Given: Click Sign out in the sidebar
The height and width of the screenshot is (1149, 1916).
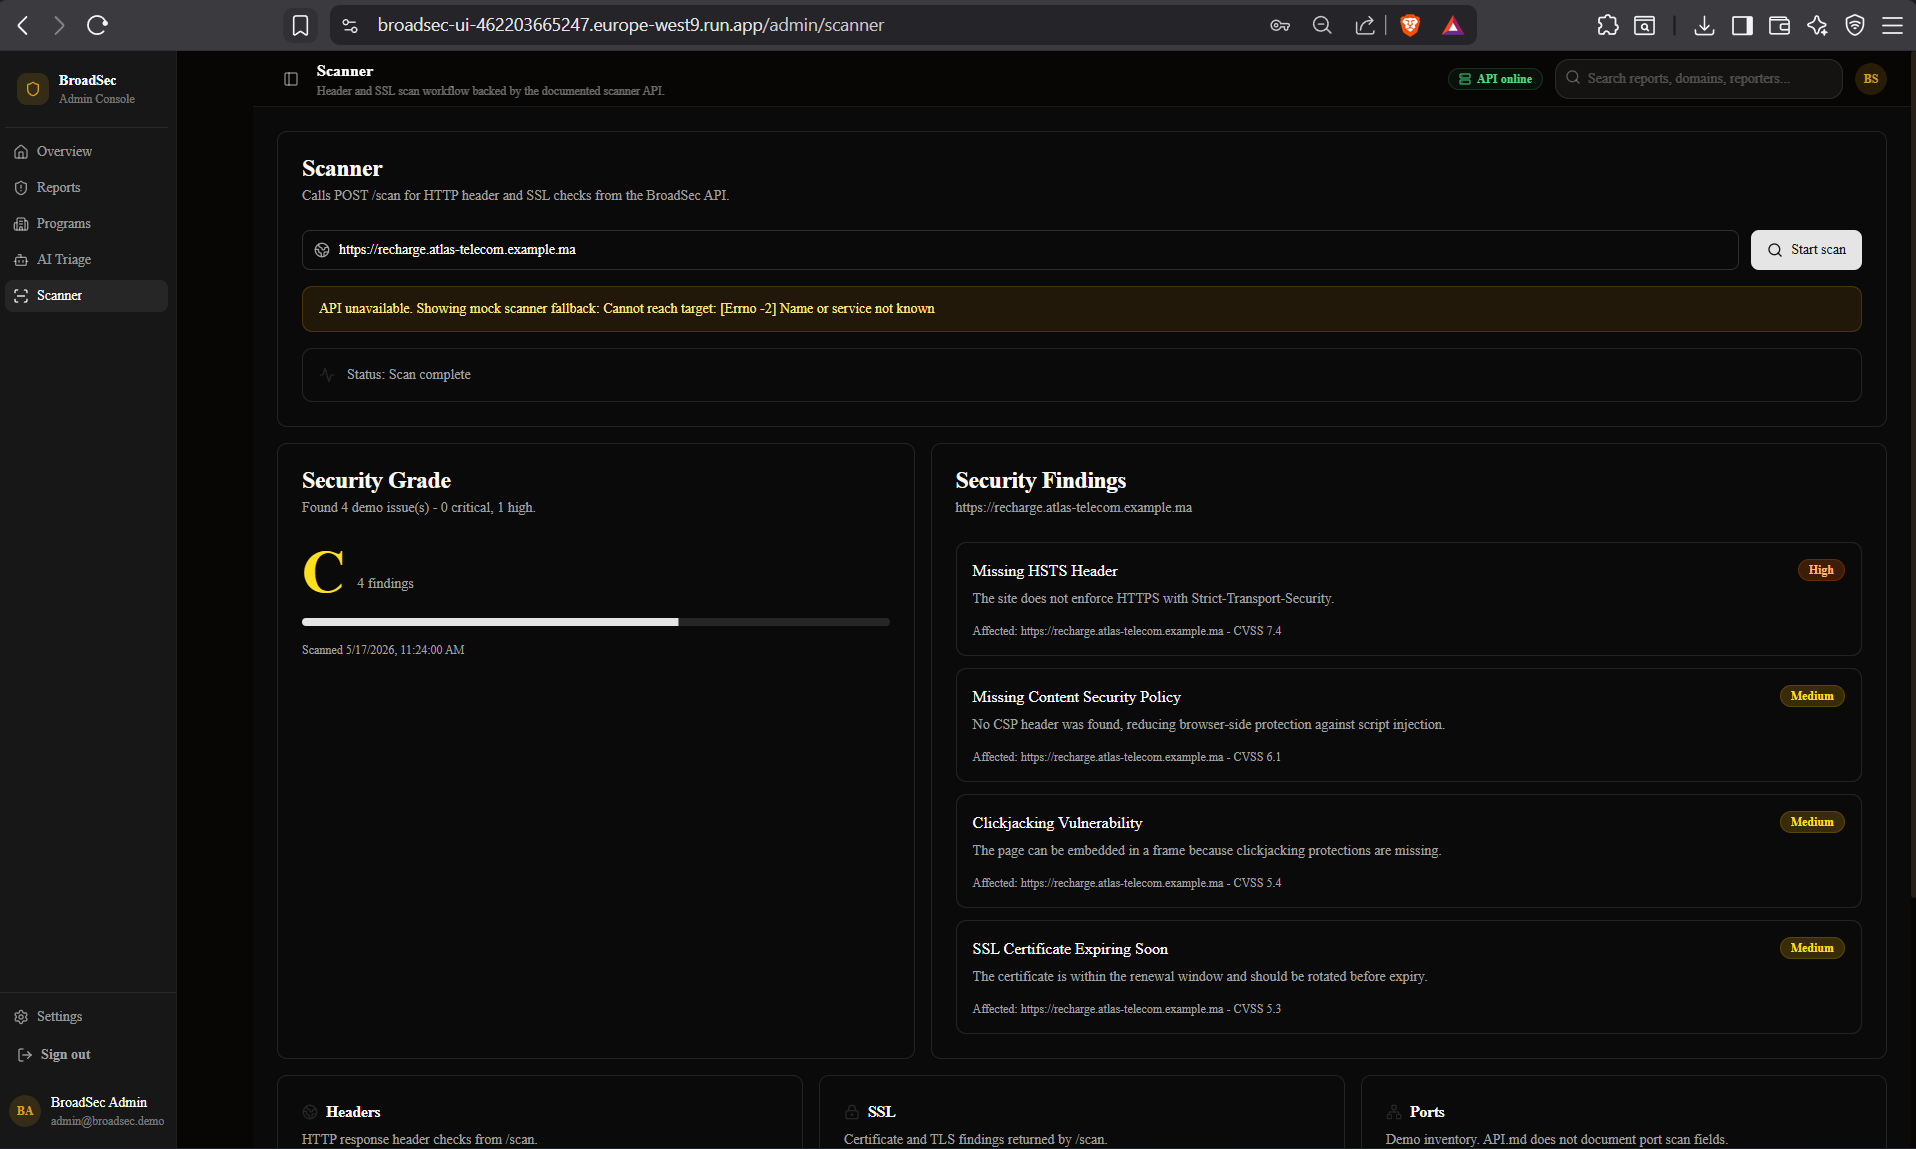Looking at the screenshot, I should (87, 1055).
